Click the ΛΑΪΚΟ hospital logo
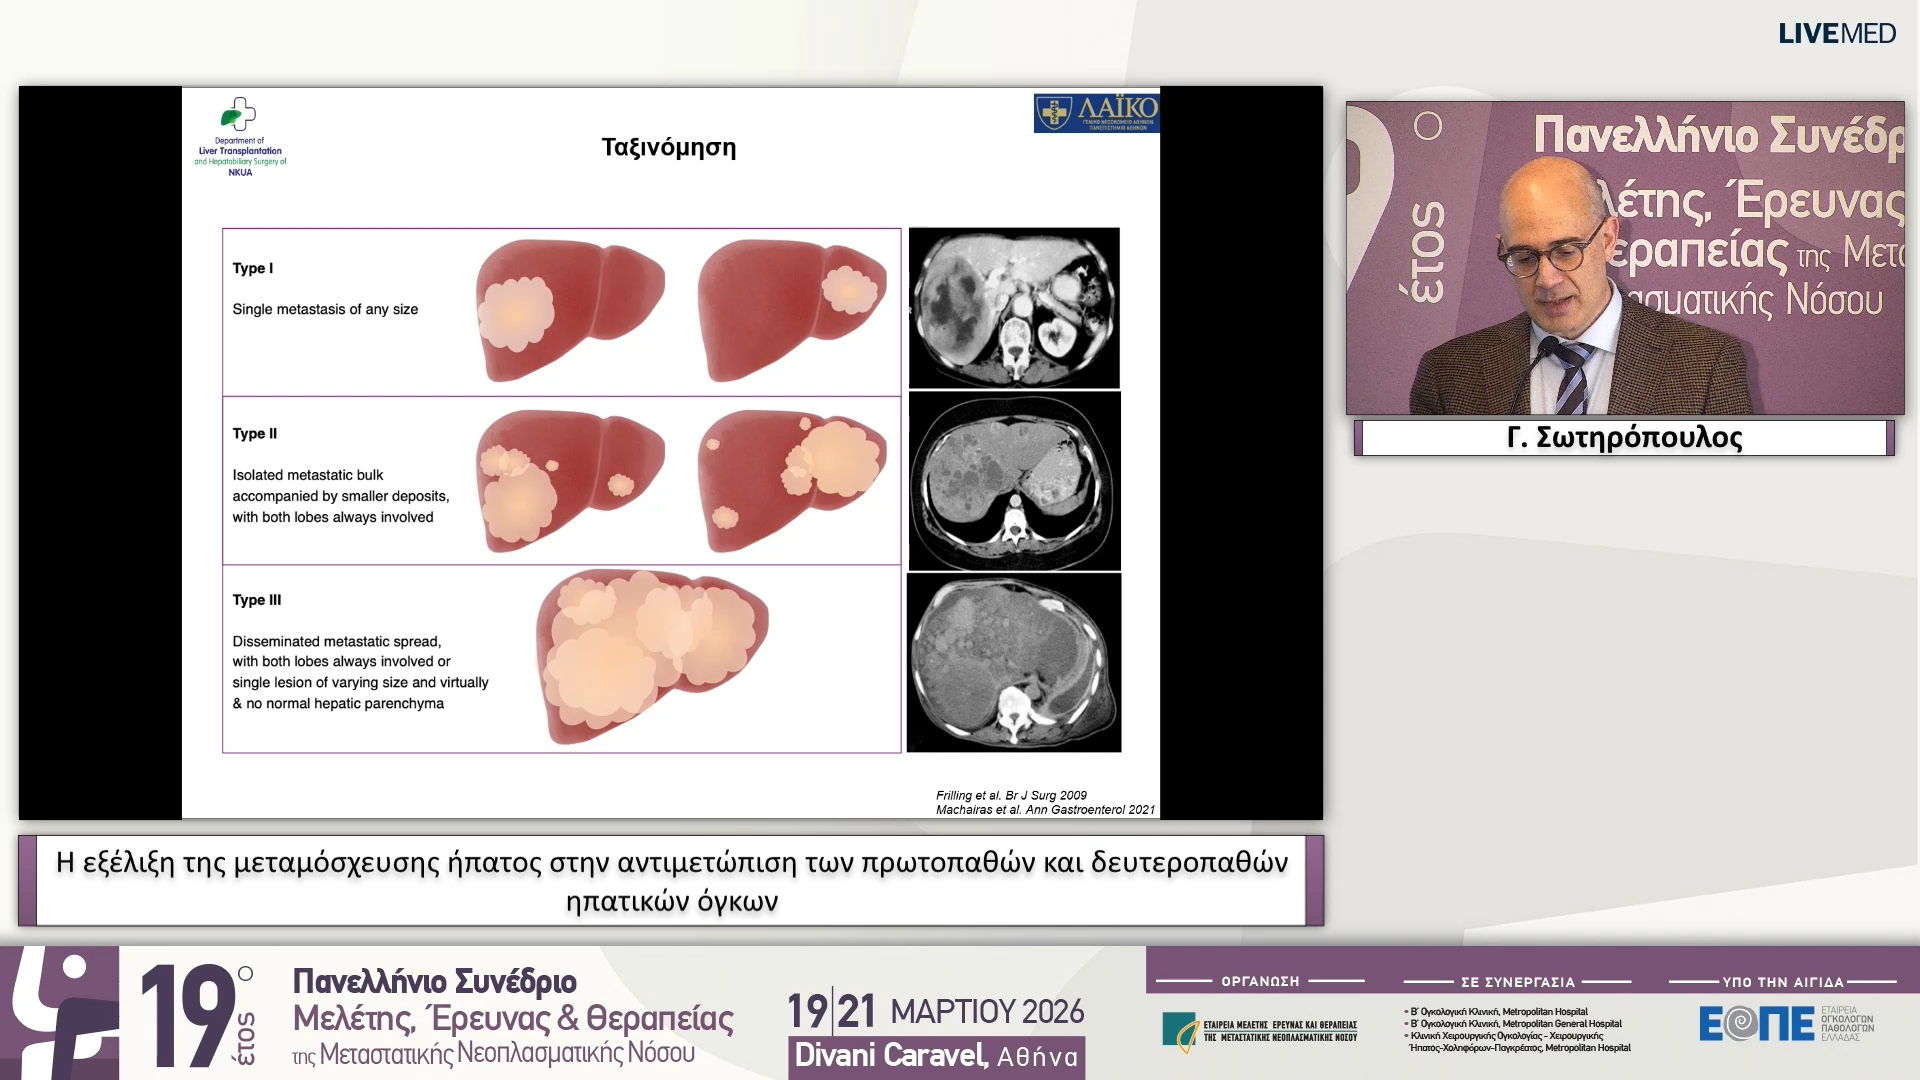 (x=1096, y=113)
